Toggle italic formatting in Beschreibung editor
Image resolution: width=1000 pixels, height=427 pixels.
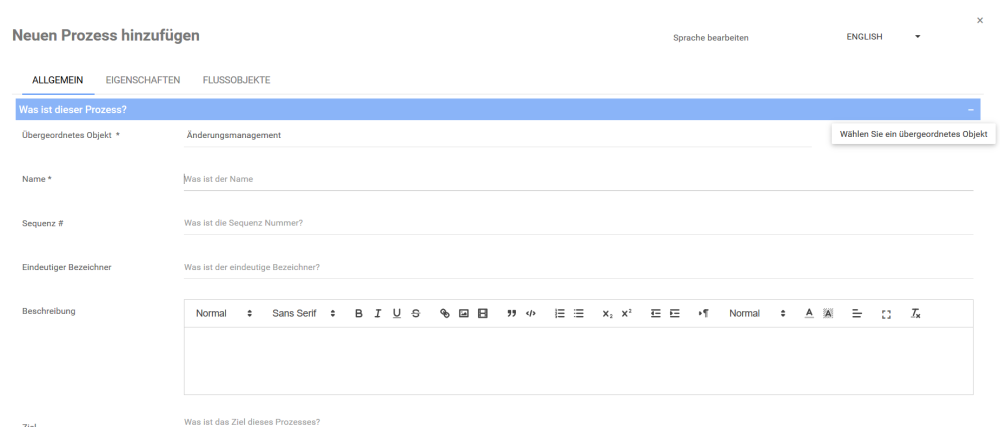378,314
